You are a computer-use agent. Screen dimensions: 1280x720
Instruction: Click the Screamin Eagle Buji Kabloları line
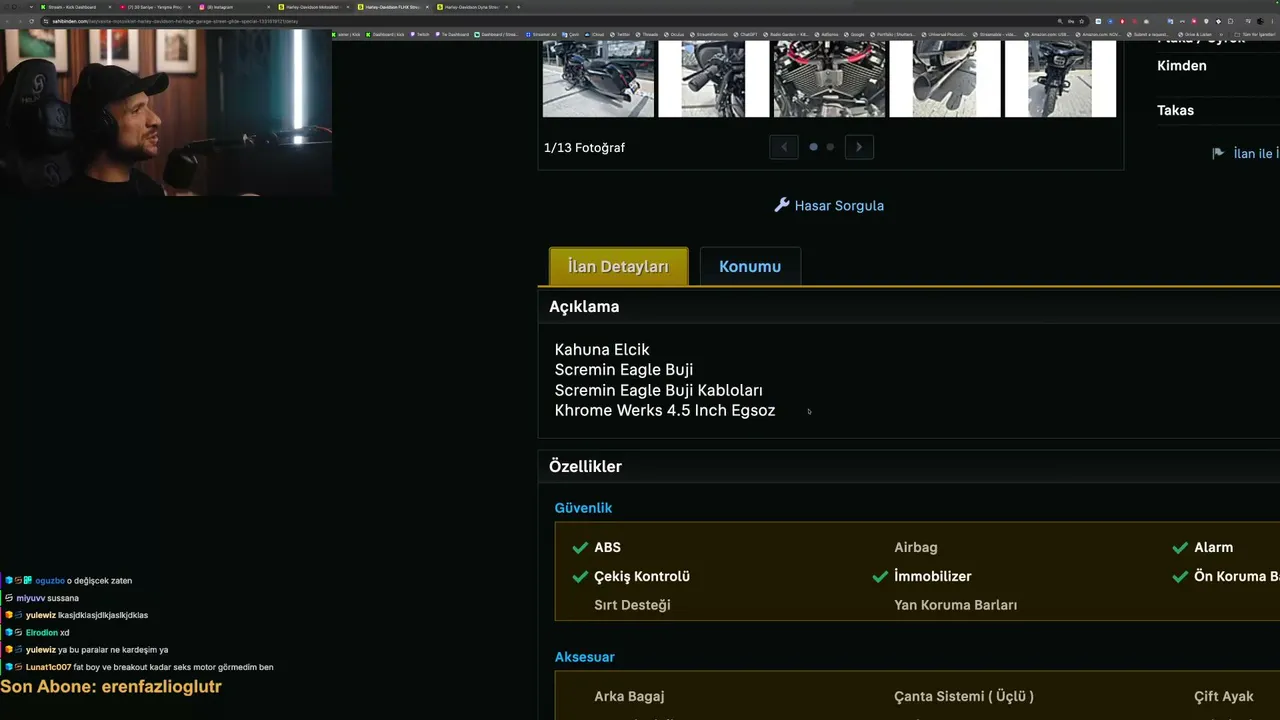click(659, 390)
